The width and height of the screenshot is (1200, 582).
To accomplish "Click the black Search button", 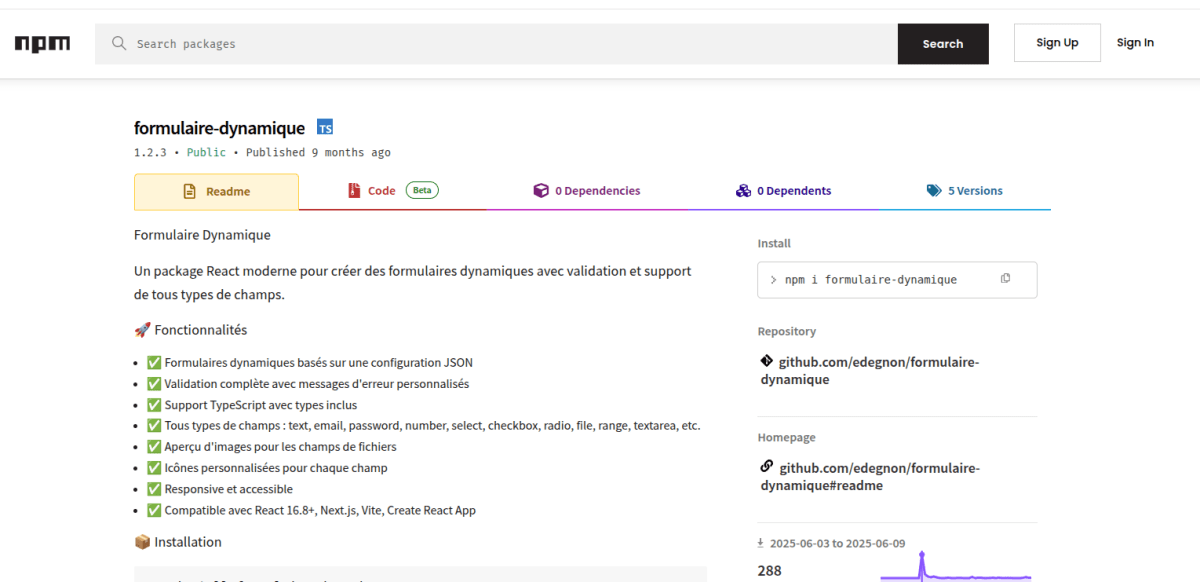I will coord(943,44).
